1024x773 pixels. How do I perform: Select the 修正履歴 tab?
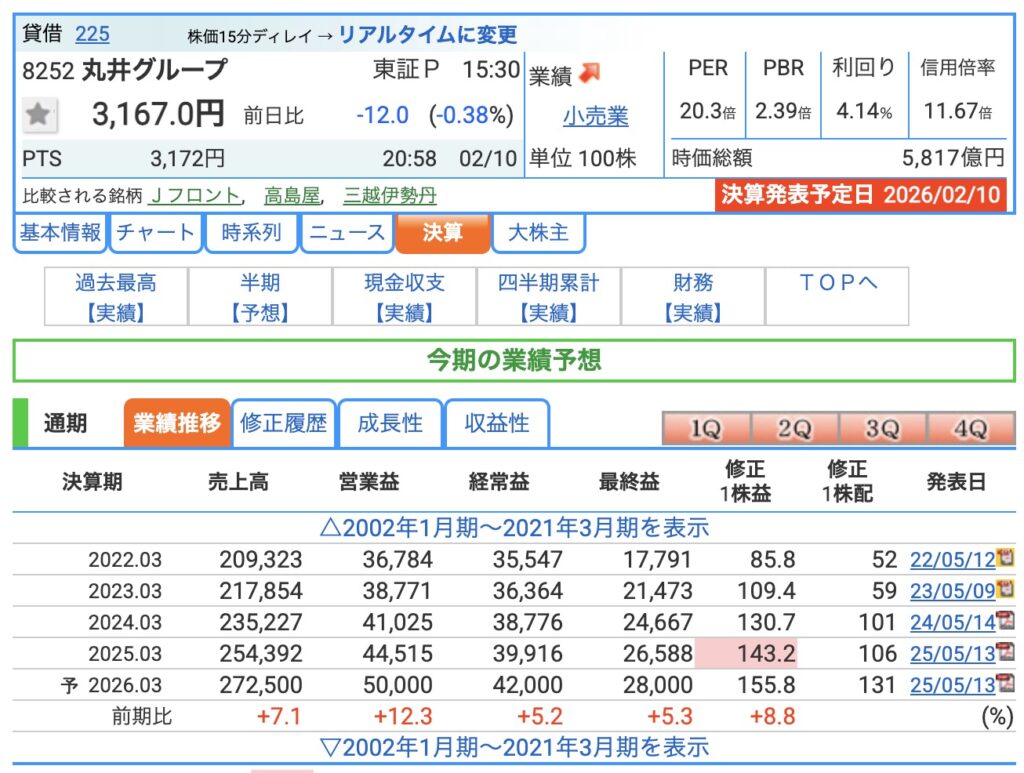284,423
